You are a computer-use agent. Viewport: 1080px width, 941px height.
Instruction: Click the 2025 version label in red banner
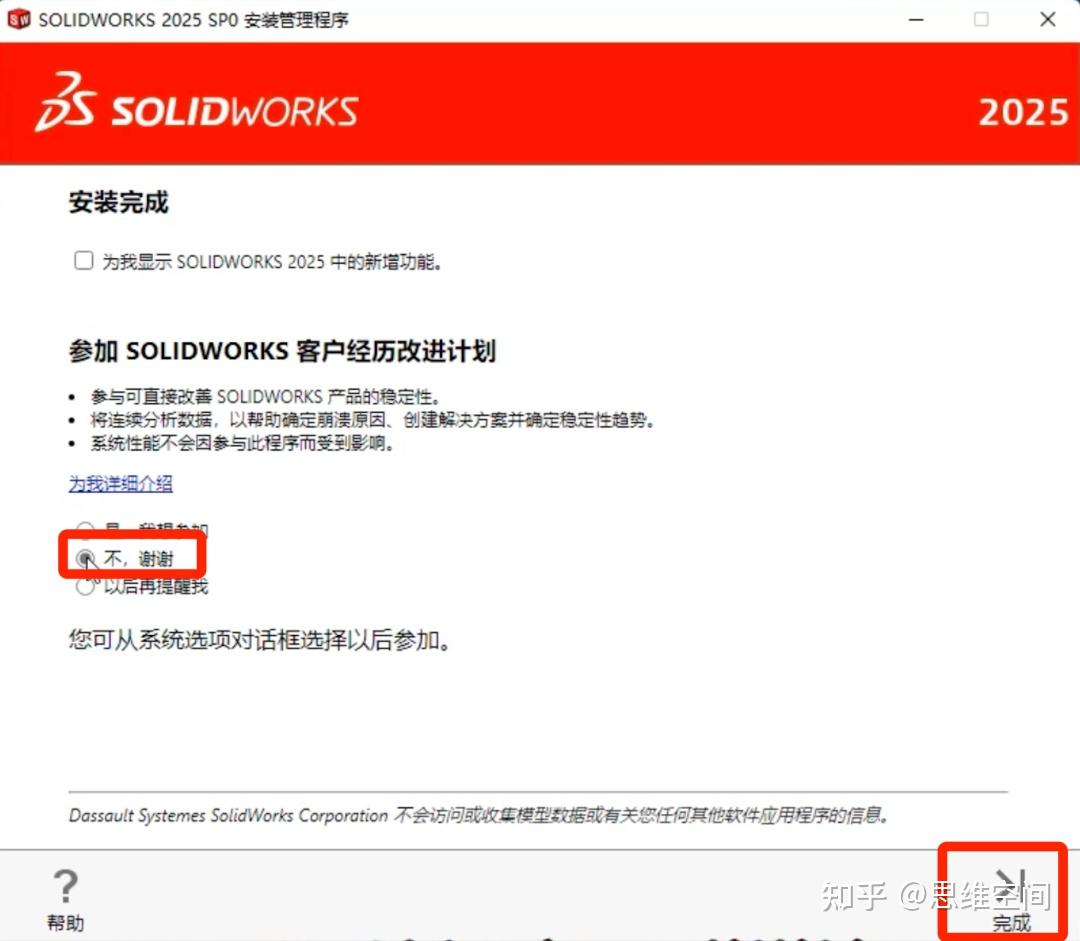click(1022, 112)
